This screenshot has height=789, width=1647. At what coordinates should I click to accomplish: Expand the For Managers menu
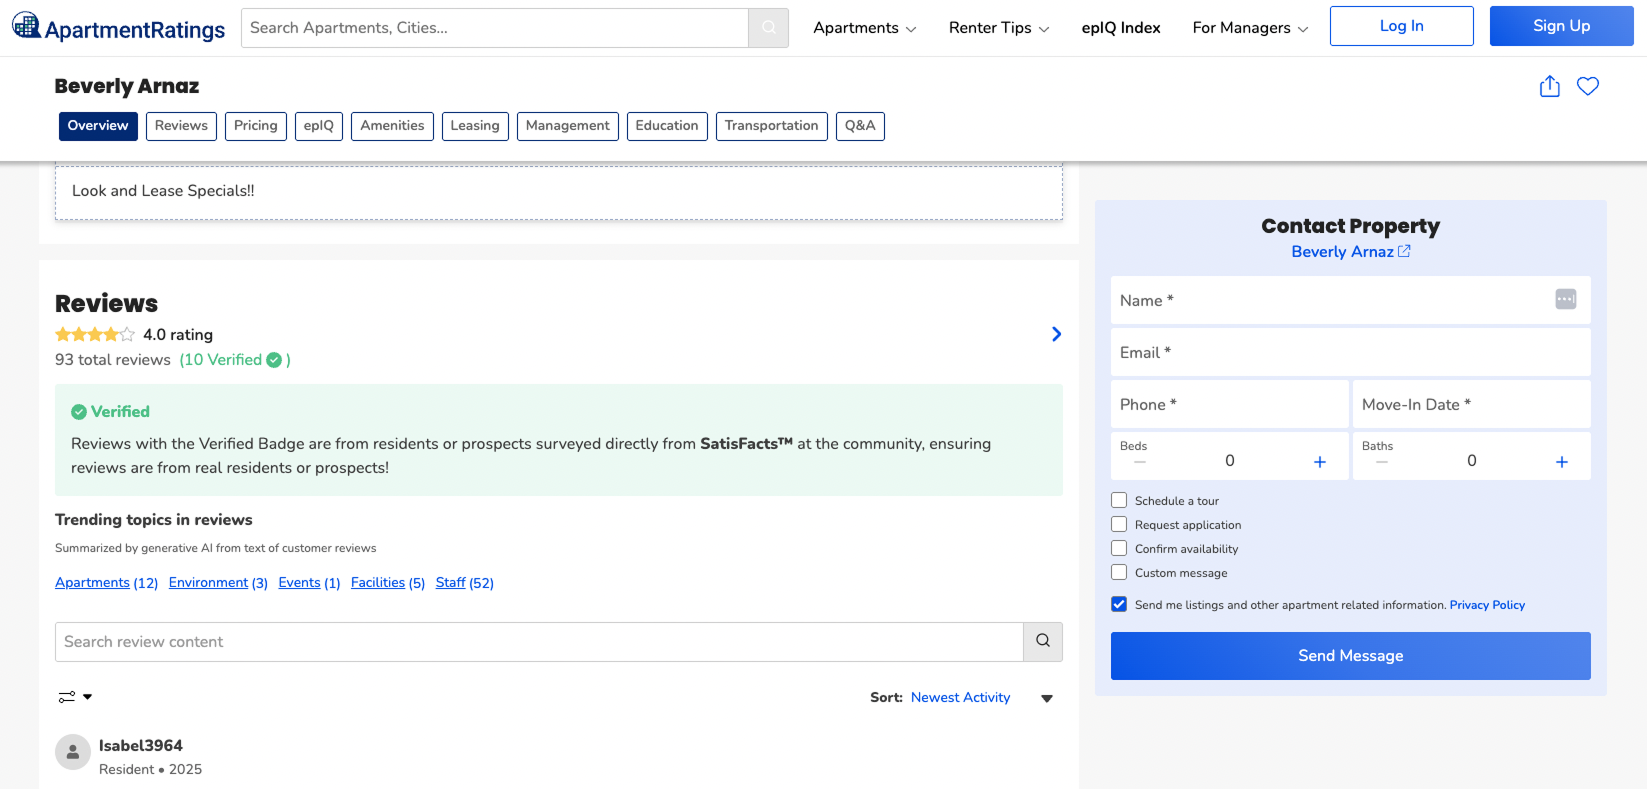point(1249,28)
